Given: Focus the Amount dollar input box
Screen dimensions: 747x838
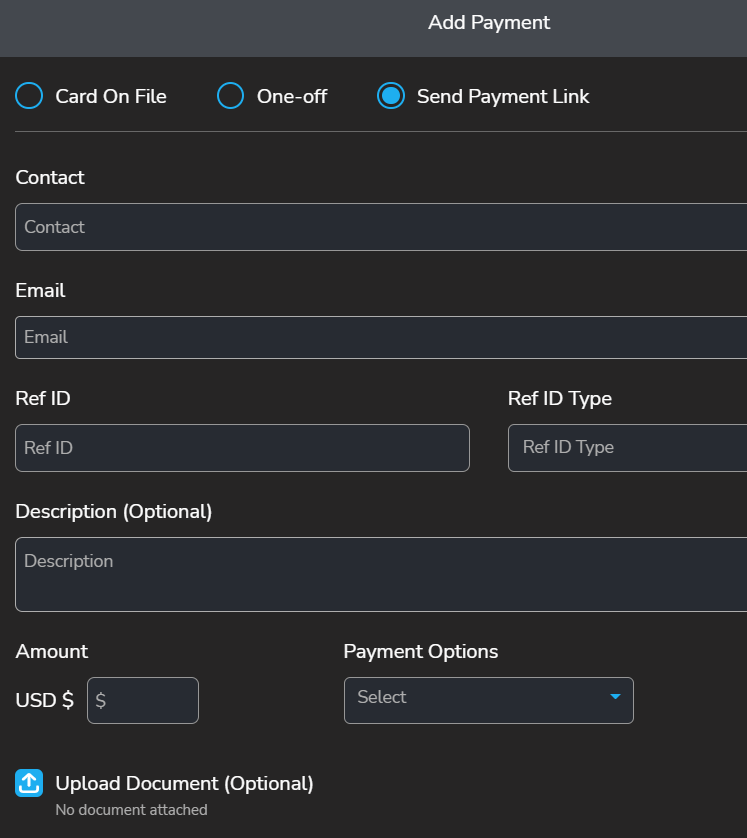Looking at the screenshot, I should coord(143,701).
